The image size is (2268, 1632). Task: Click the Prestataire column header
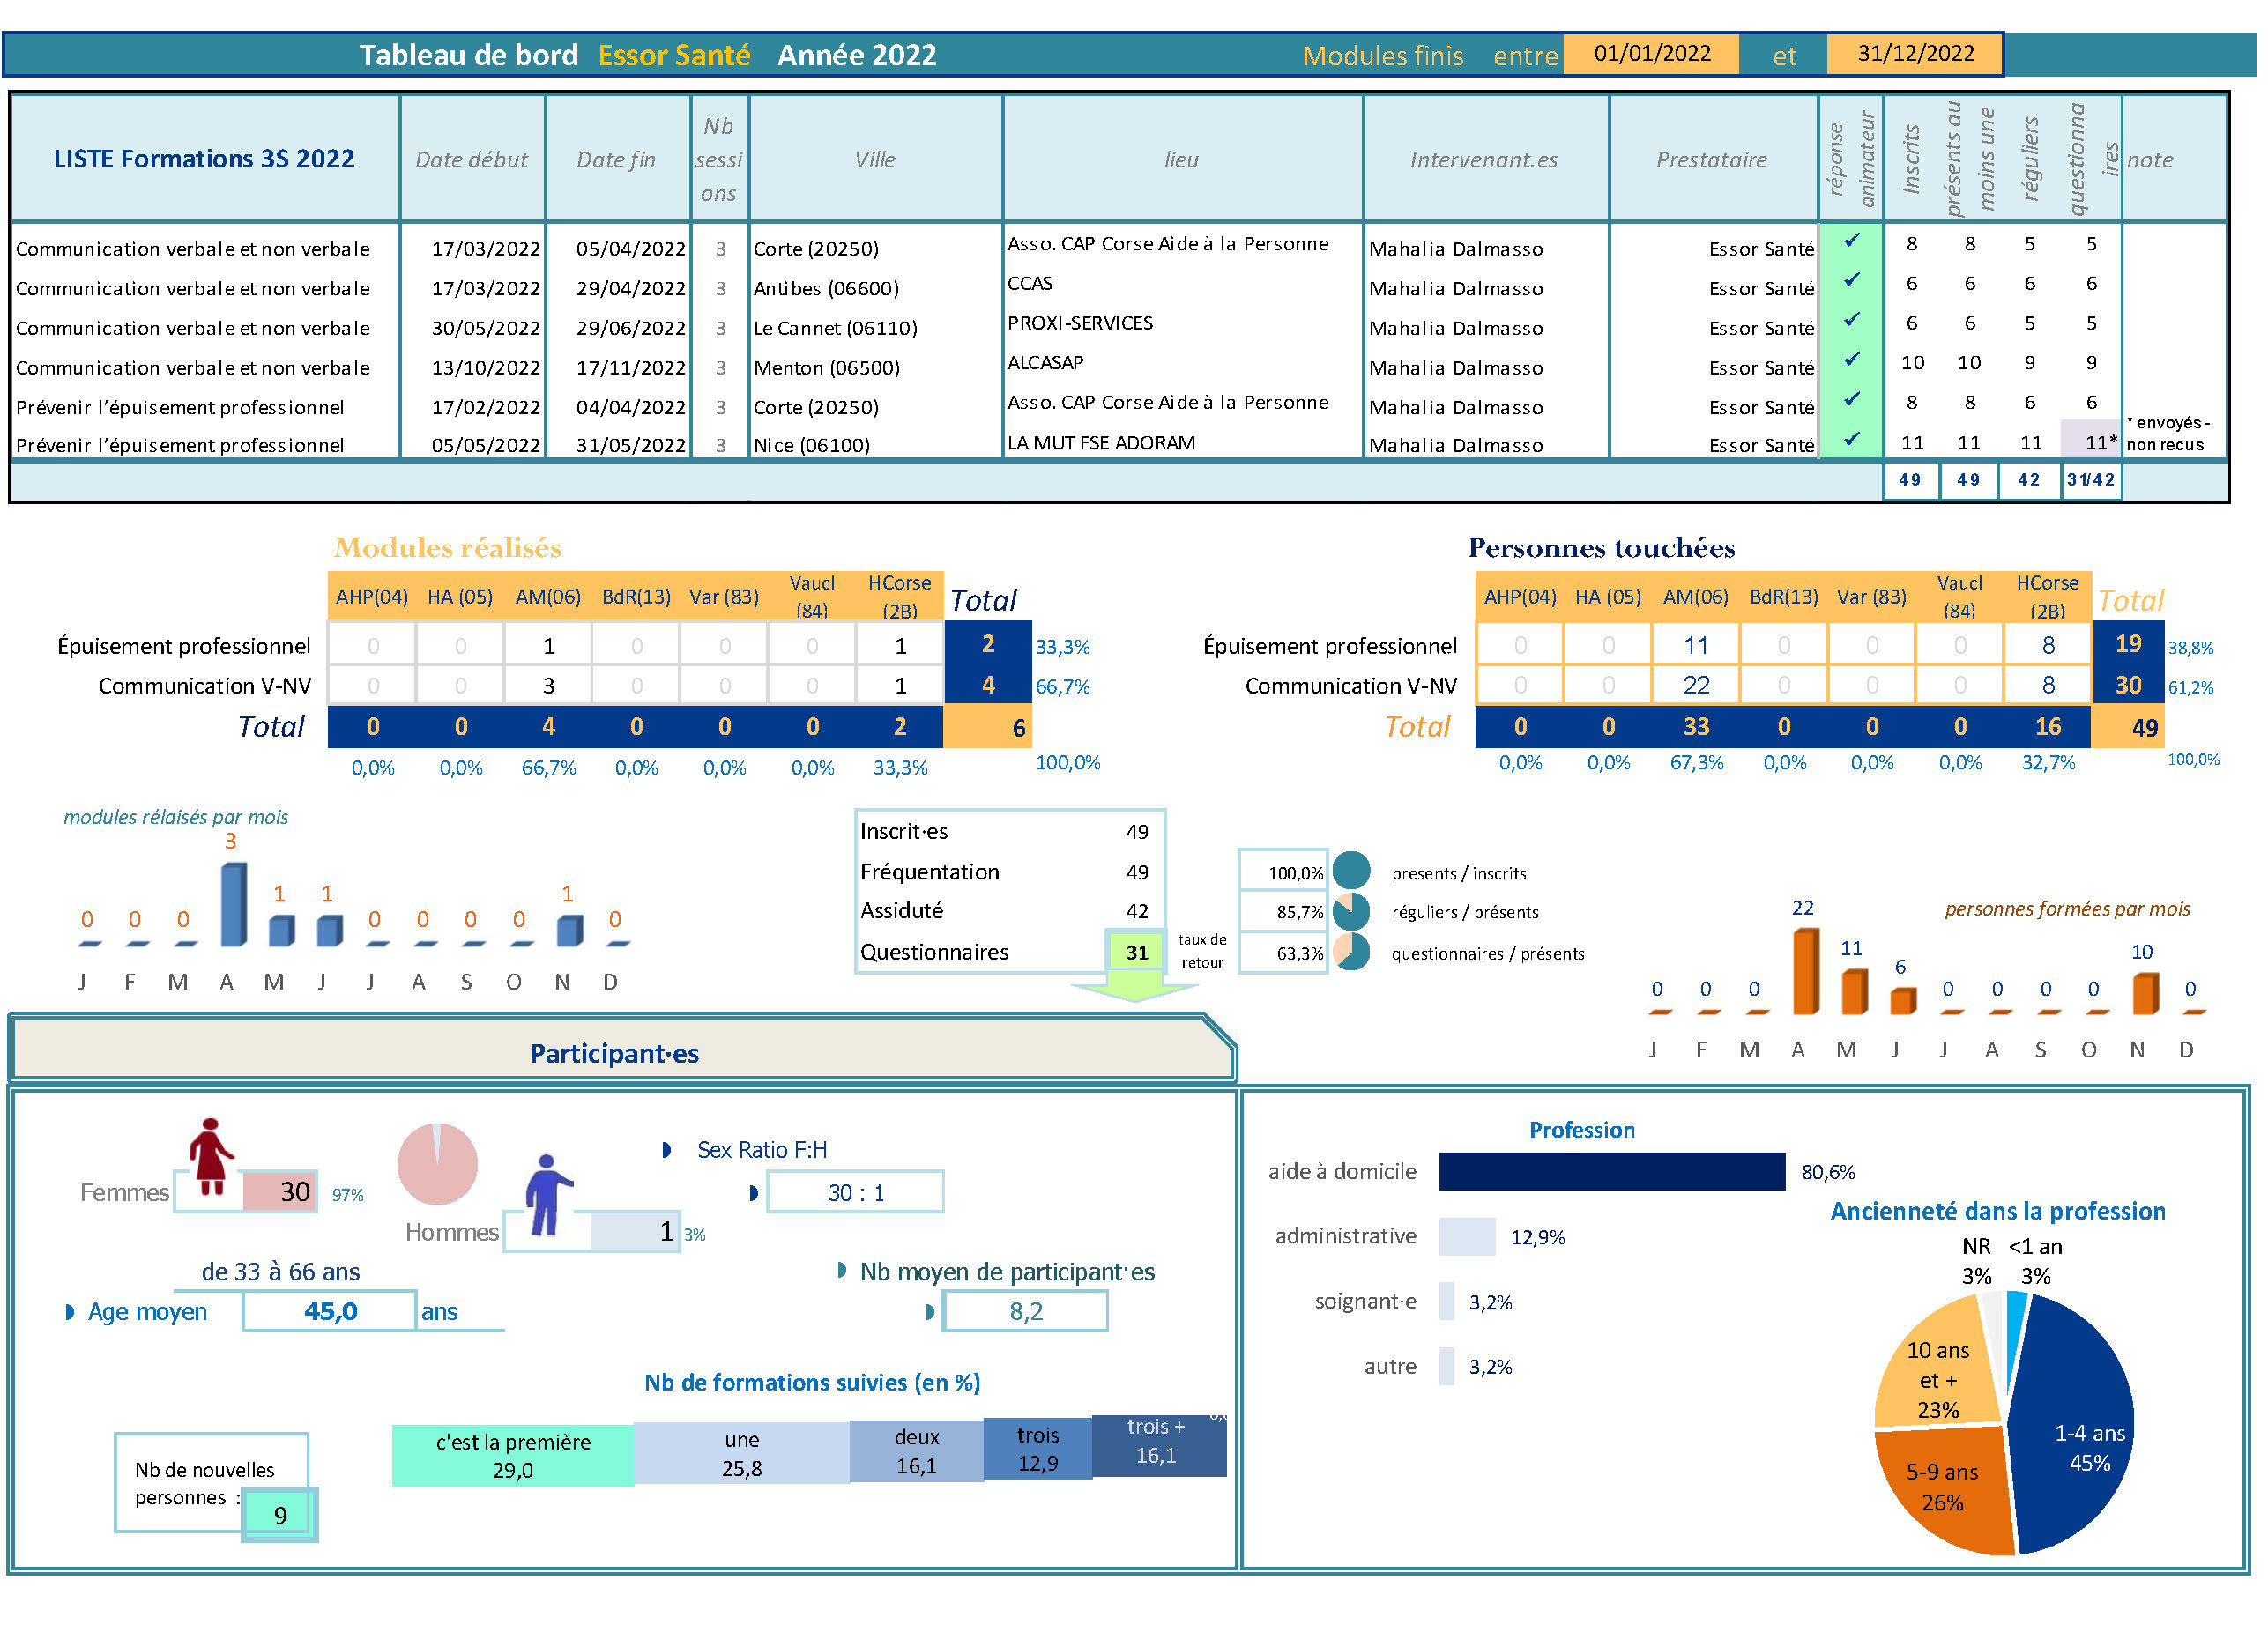1712,159
